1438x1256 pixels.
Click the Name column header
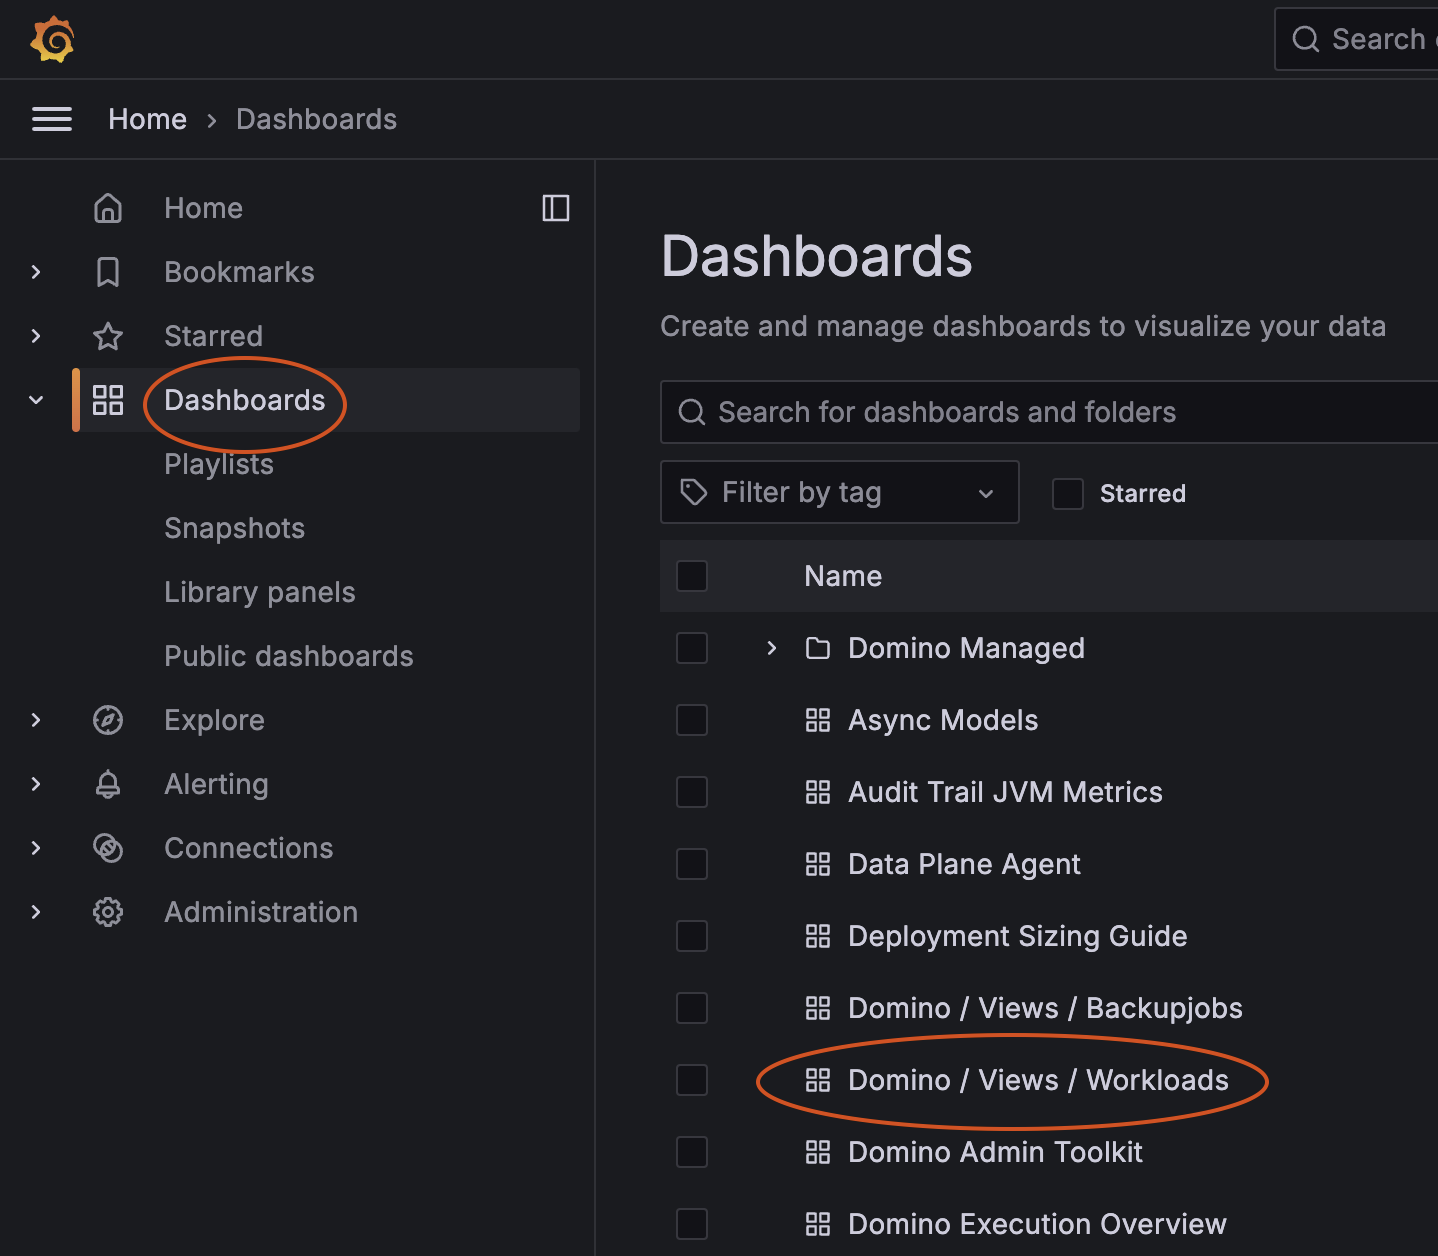[x=843, y=576]
